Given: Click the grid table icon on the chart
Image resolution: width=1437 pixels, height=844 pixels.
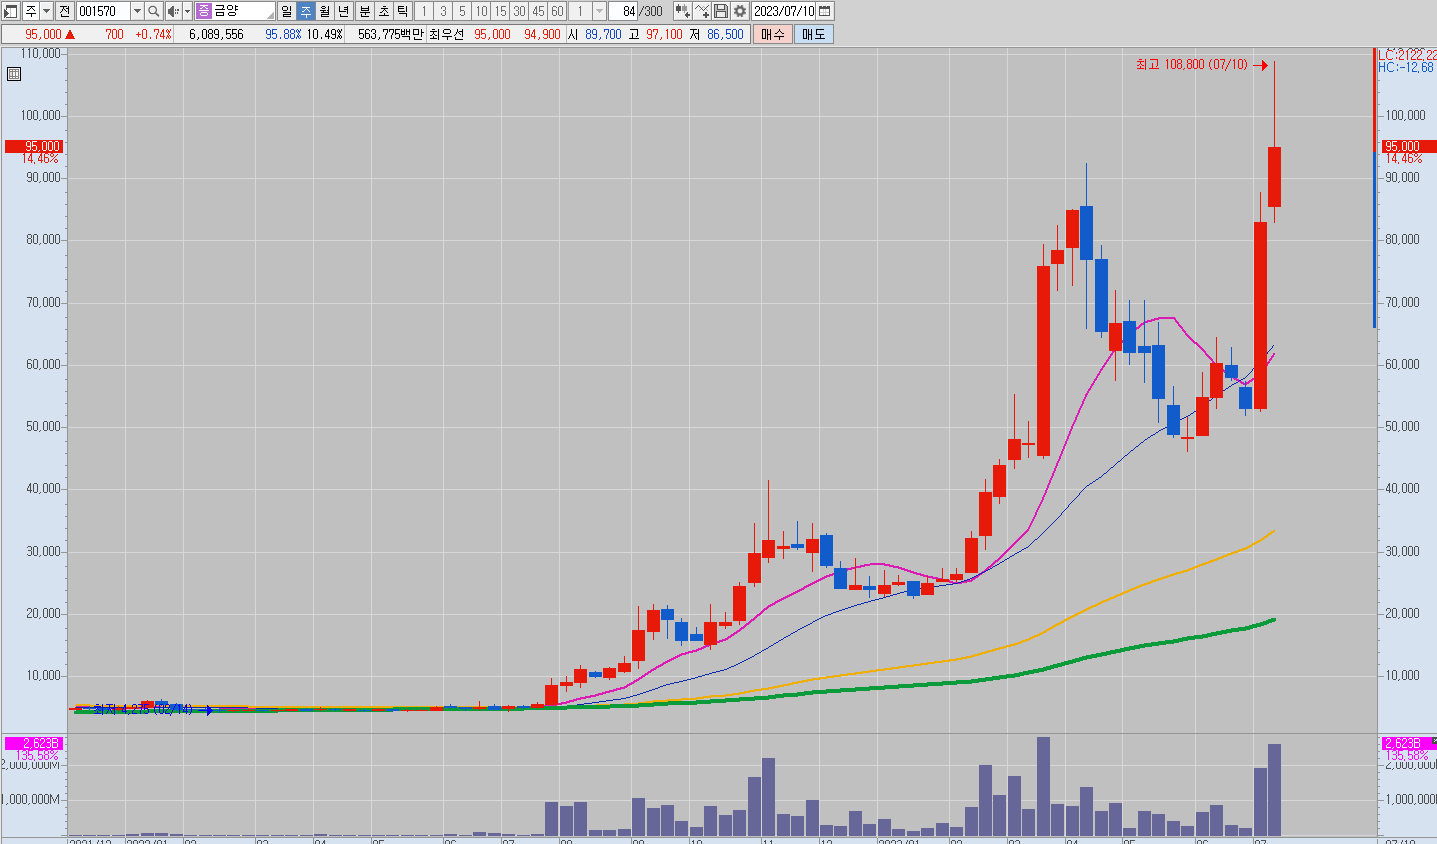Looking at the screenshot, I should pos(14,74).
